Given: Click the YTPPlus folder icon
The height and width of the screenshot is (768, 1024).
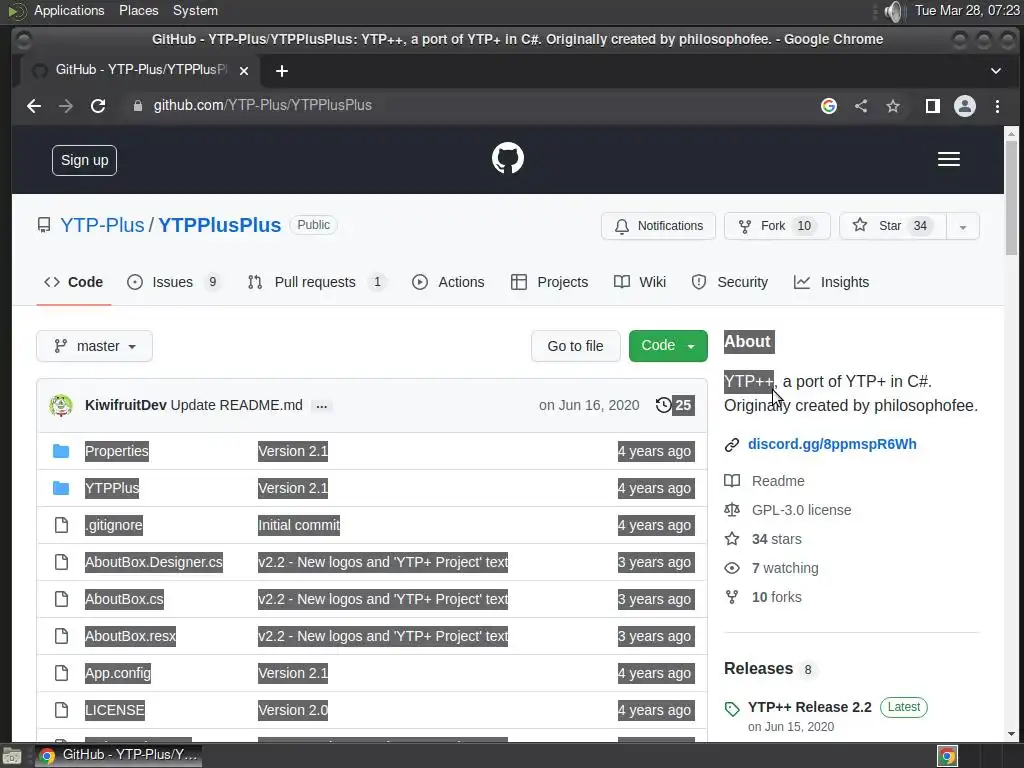Looking at the screenshot, I should 61,488.
